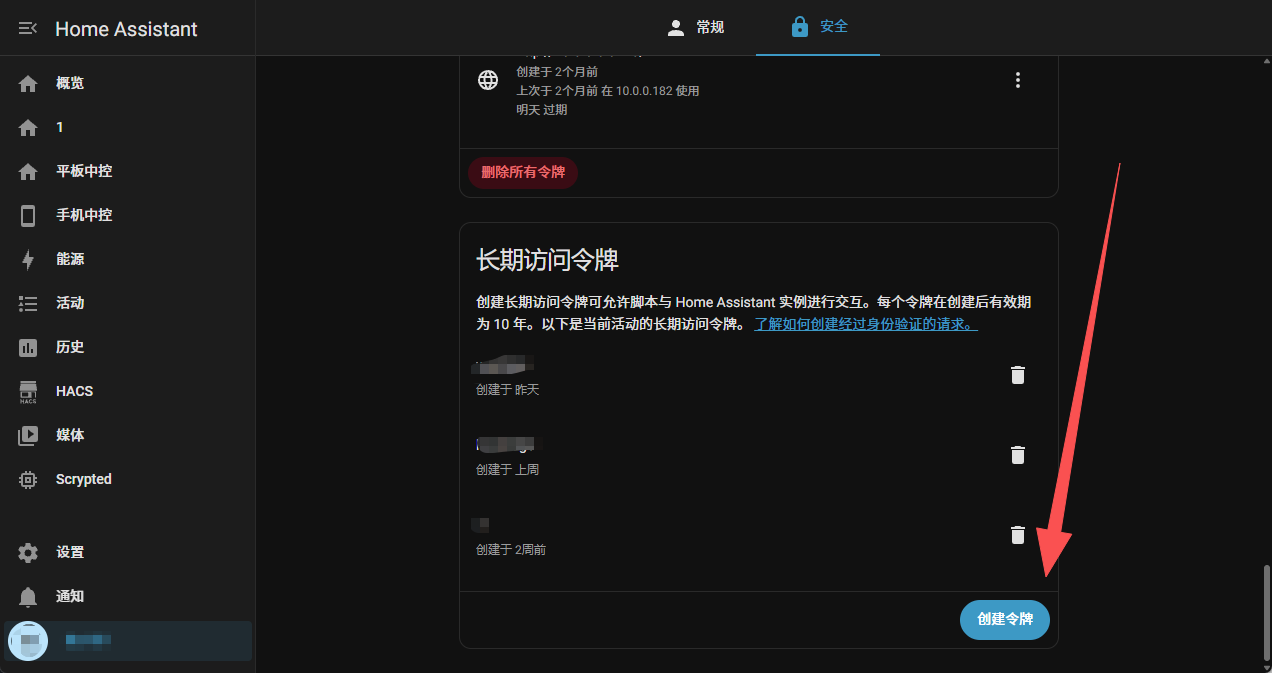Screen dimensions: 1272x673
Task: Open the 历史 history panel
Action: pyautogui.click(x=128, y=347)
